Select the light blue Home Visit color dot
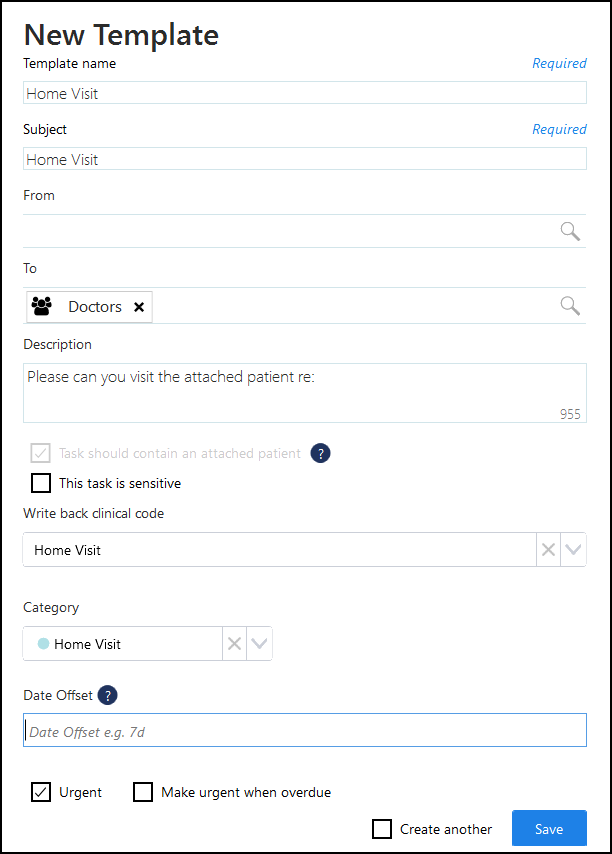 pyautogui.click(x=44, y=644)
